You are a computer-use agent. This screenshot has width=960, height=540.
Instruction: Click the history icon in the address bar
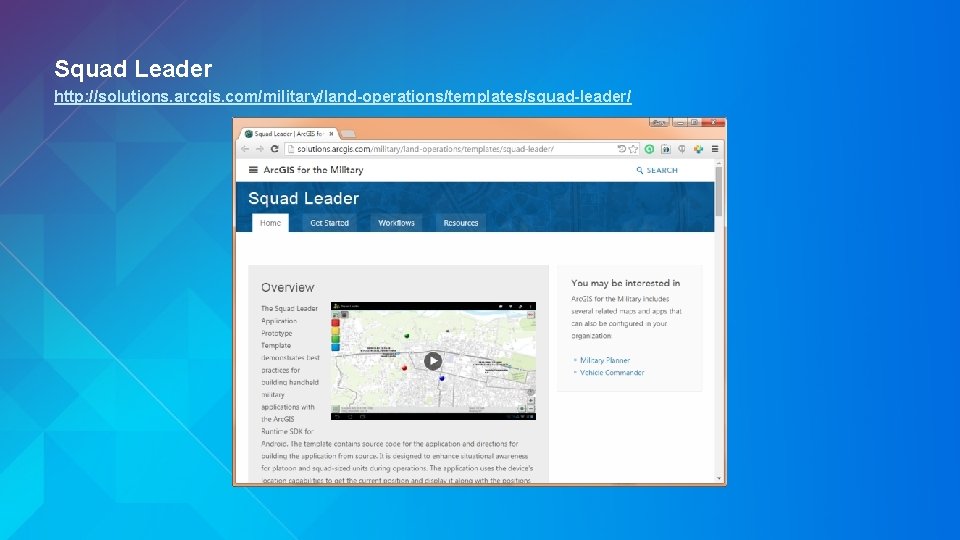point(621,149)
